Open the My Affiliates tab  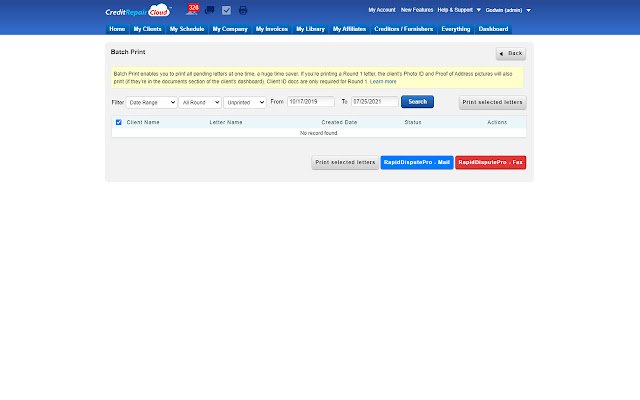click(349, 29)
